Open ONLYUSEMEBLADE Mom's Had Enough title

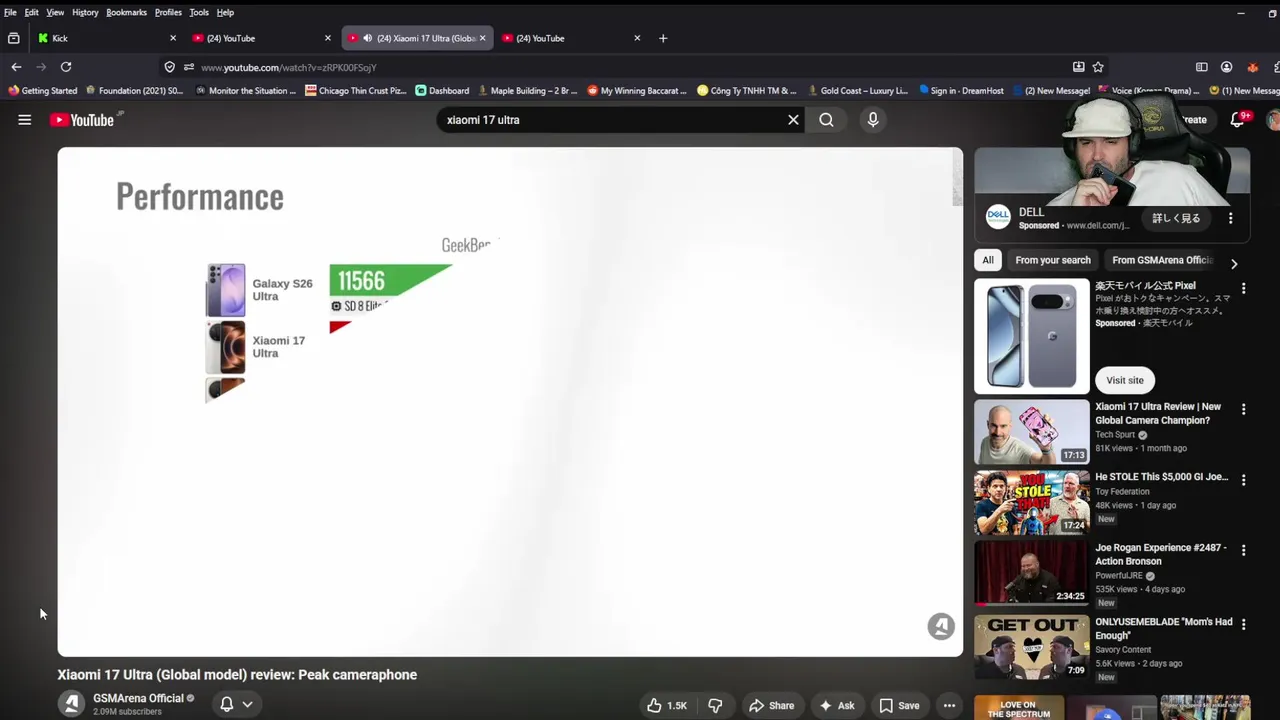pos(1163,628)
